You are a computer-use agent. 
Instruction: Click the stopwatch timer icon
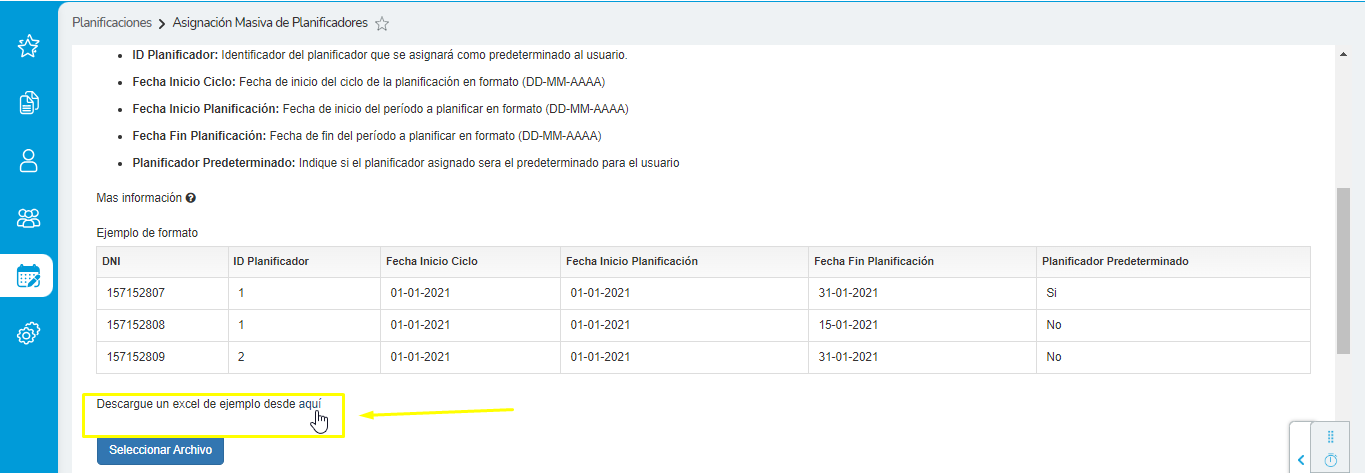[x=1330, y=460]
